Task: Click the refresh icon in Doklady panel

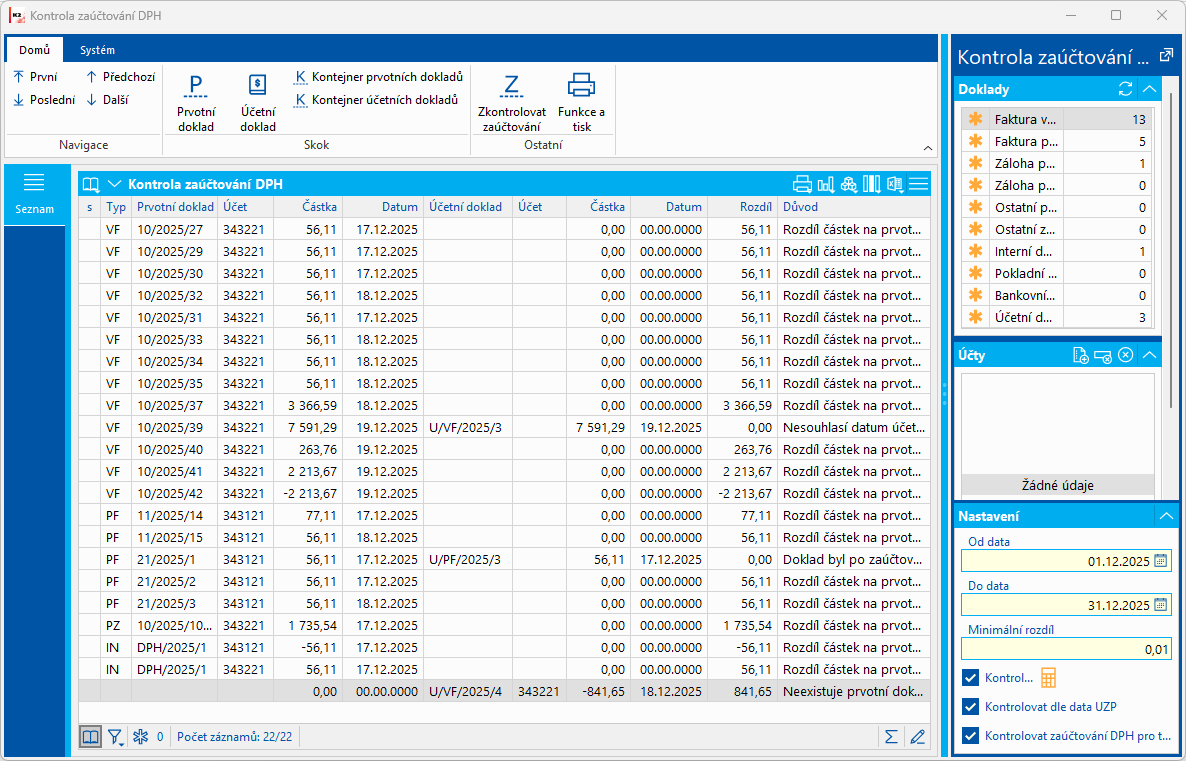Action: click(1125, 89)
